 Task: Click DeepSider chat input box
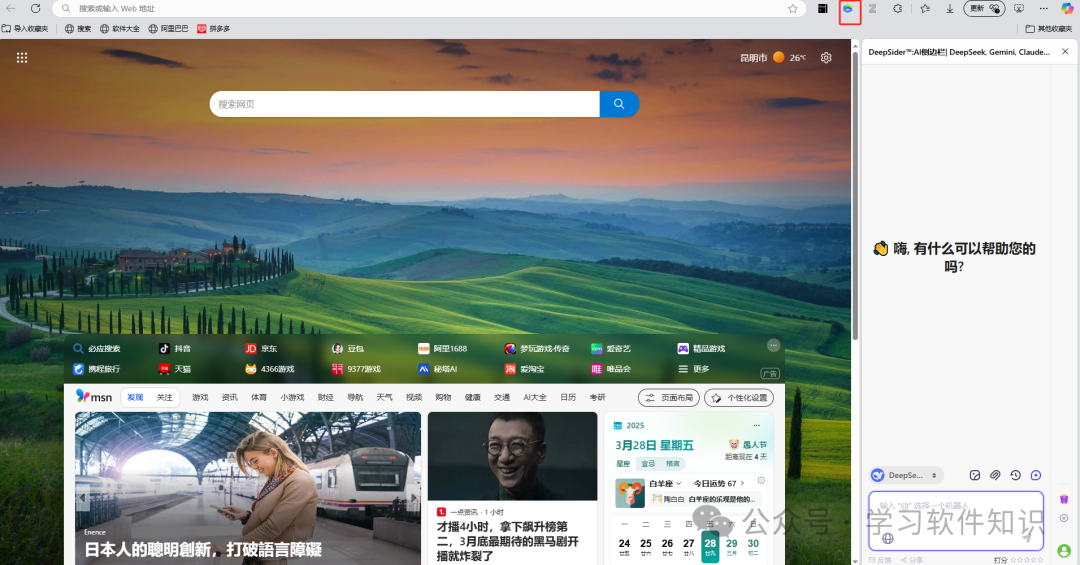(x=956, y=520)
